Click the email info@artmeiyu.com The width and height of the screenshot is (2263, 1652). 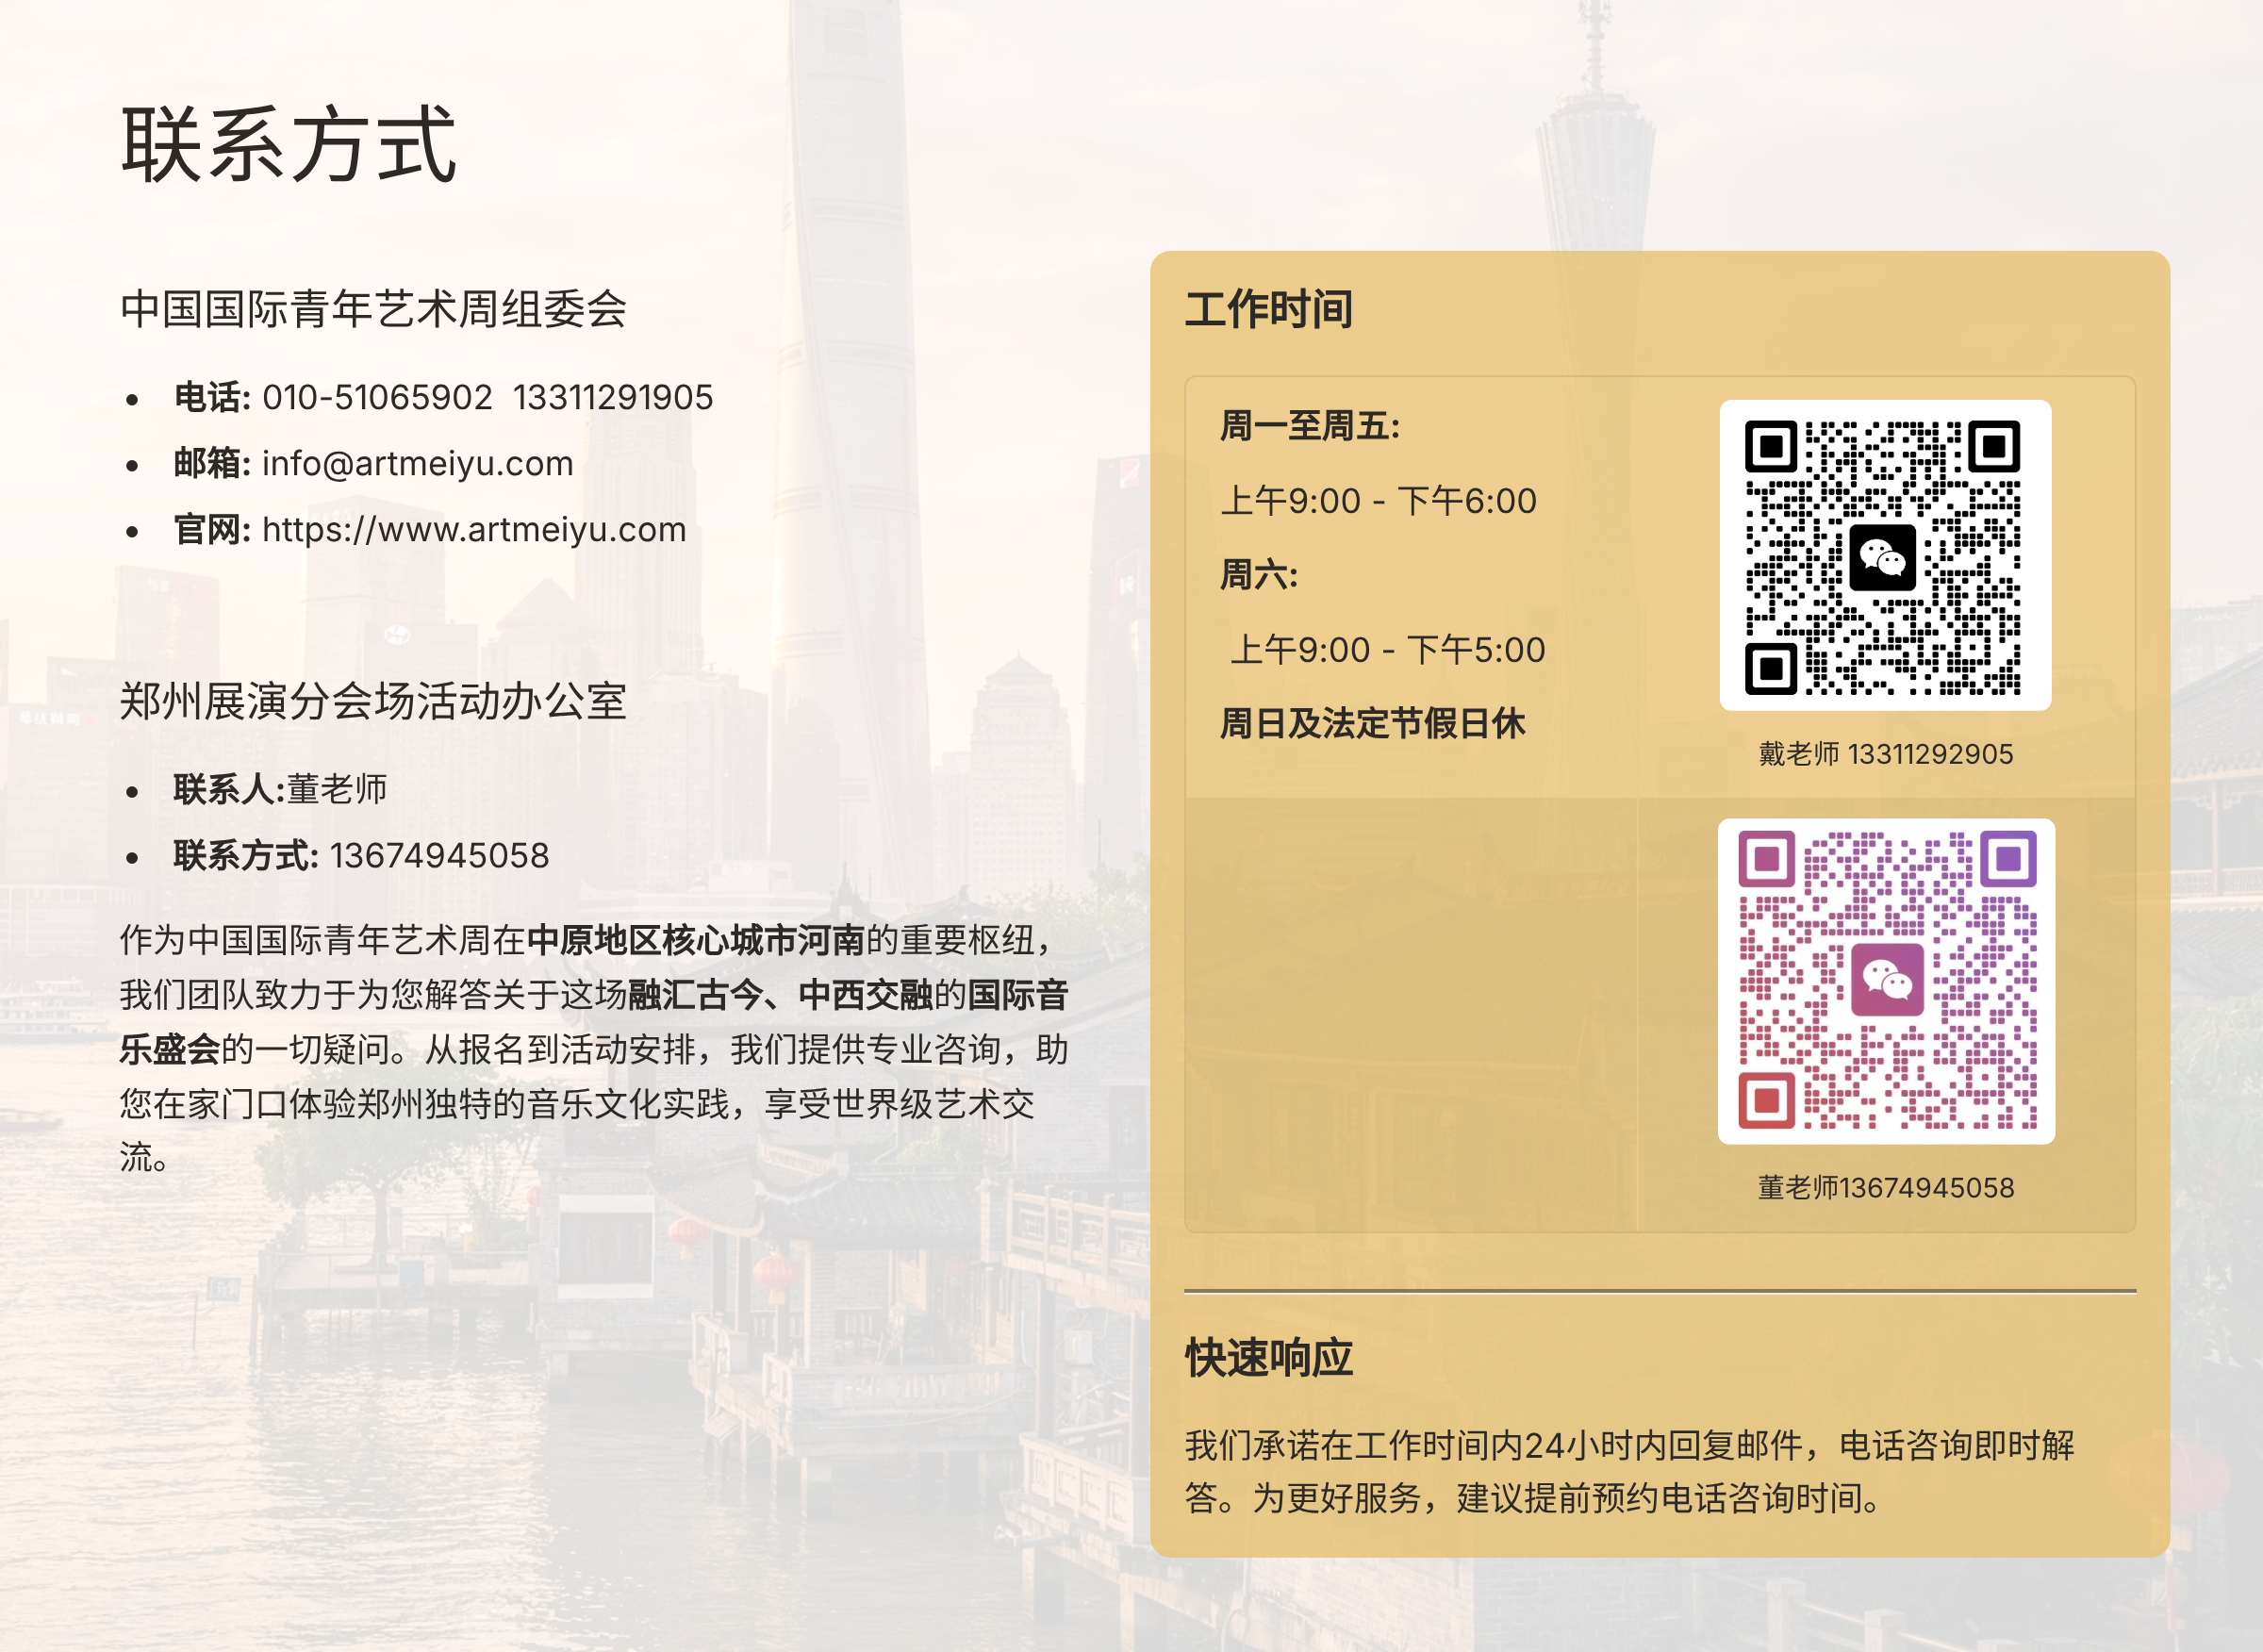417,463
